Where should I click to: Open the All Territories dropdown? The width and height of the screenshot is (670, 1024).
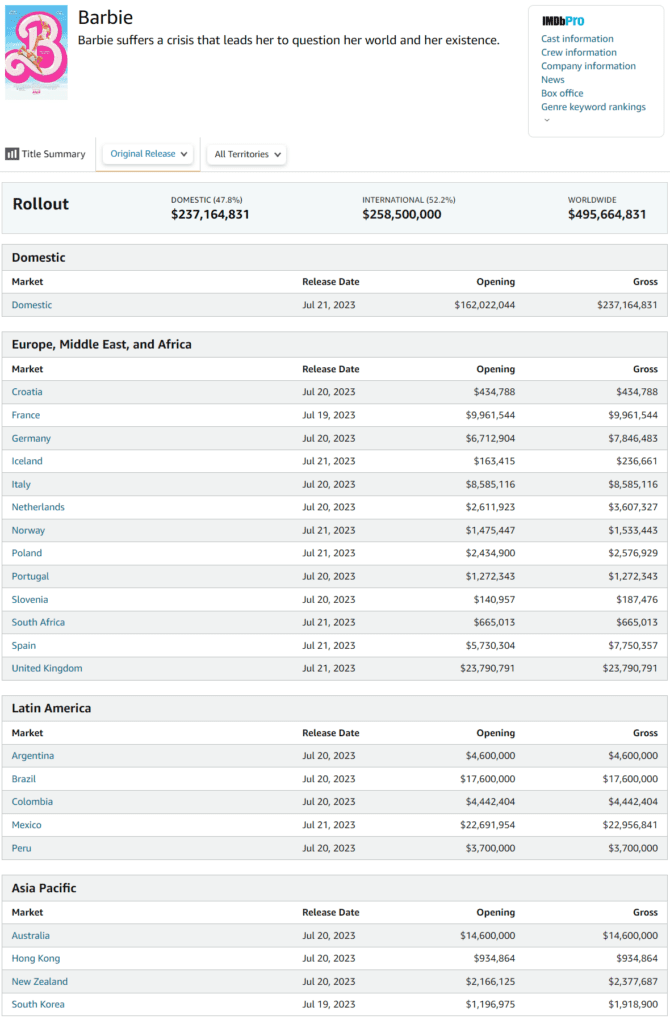click(x=249, y=155)
